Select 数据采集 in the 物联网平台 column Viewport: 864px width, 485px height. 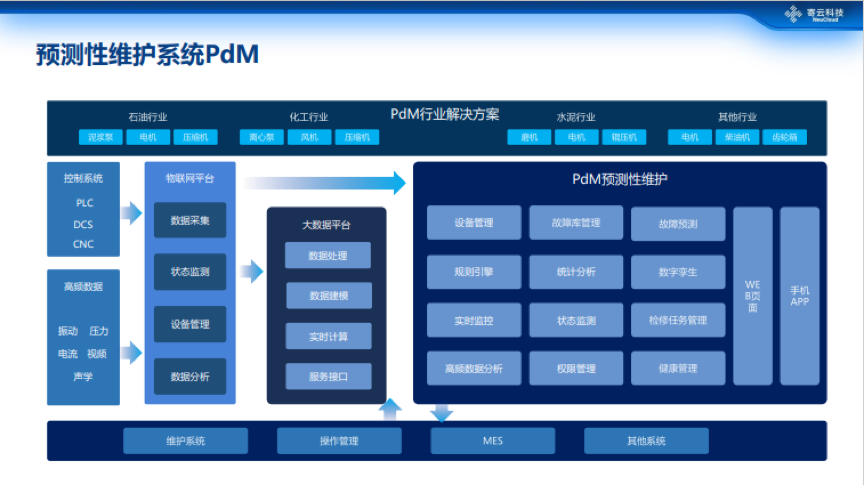point(190,220)
